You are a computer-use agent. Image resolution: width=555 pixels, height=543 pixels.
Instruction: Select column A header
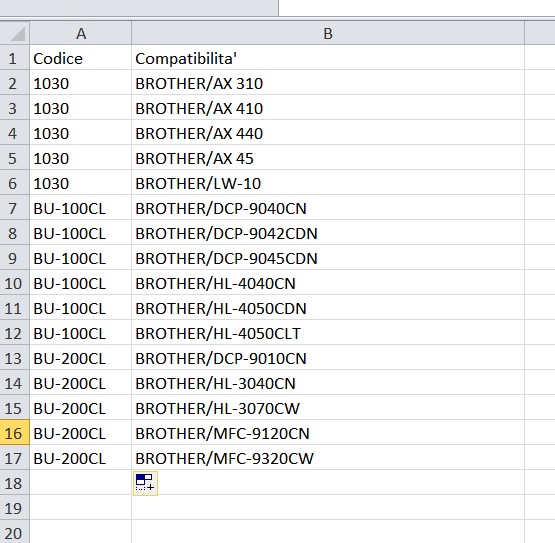81,33
